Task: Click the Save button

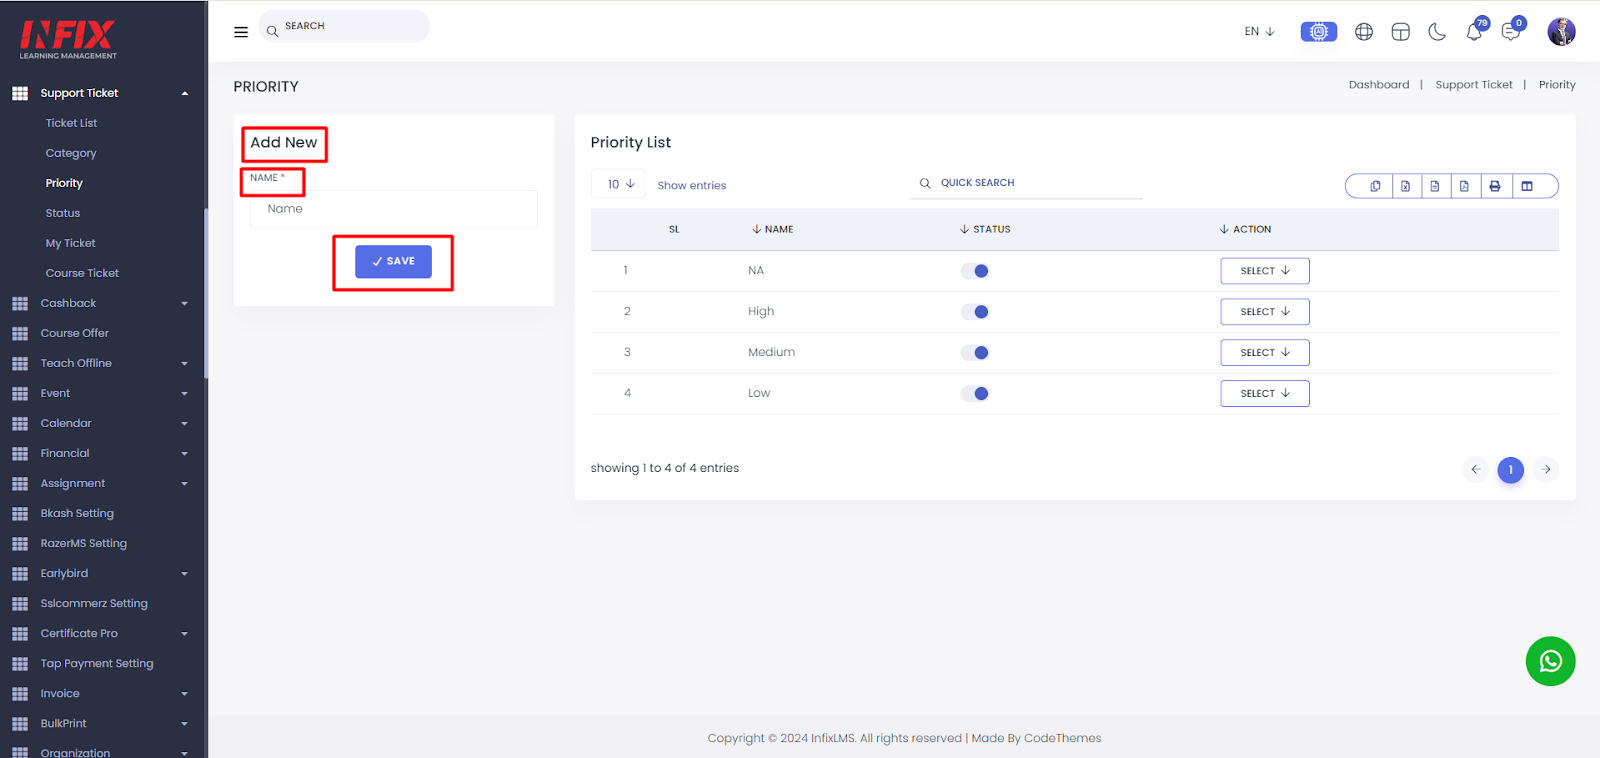Action: pos(393,262)
